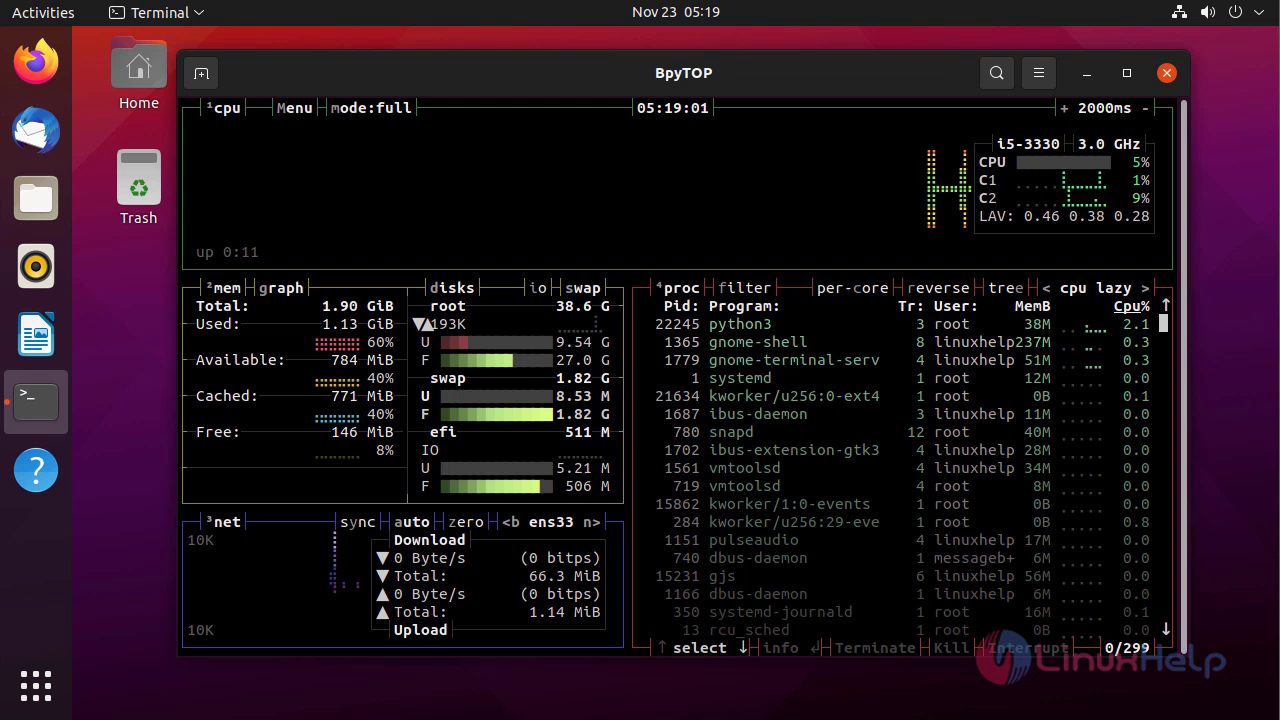Click the up arrow of process scrollbar
The image size is (1280, 720).
[x=1165, y=305]
